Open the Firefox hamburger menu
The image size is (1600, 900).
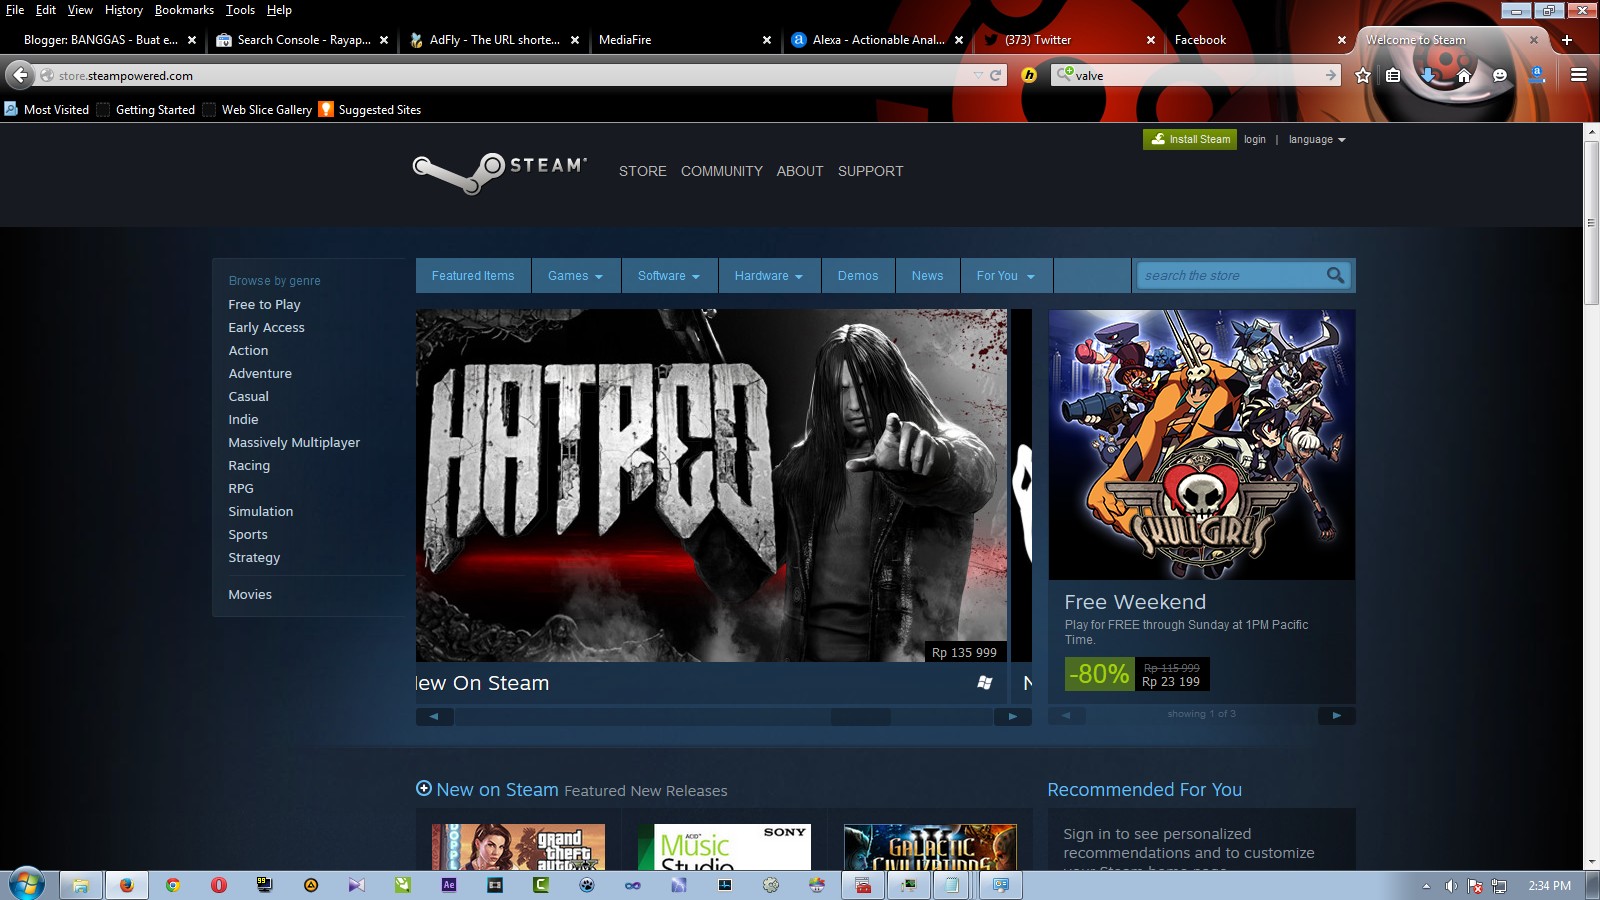click(x=1579, y=75)
